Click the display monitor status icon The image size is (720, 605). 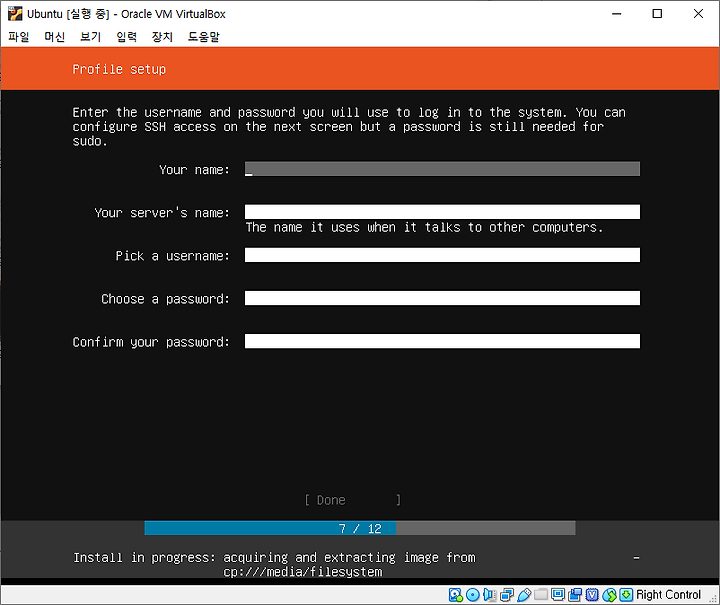(x=558, y=595)
